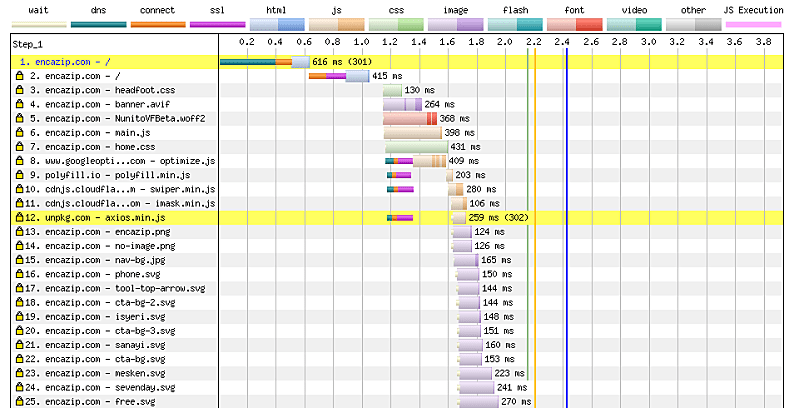Screen dimensions: 789x408
Task: Click the lock icon beside axios.min.js
Action: (20, 218)
